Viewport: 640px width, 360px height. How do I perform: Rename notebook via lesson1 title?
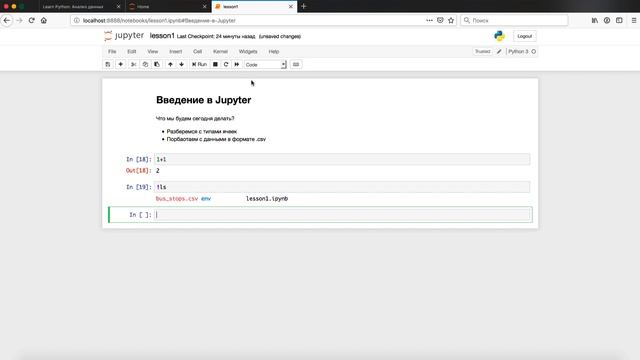pos(162,36)
